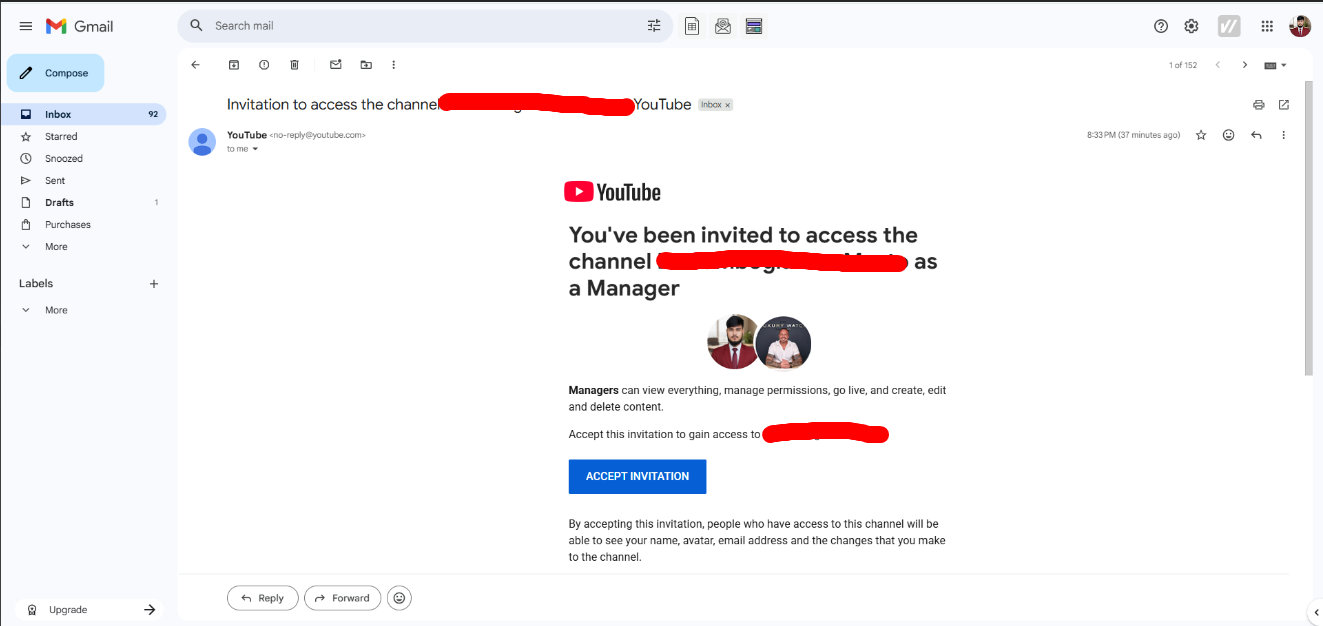This screenshot has width=1323, height=626.
Task: Add emoji reaction beside the timestamp
Action: pos(1228,135)
